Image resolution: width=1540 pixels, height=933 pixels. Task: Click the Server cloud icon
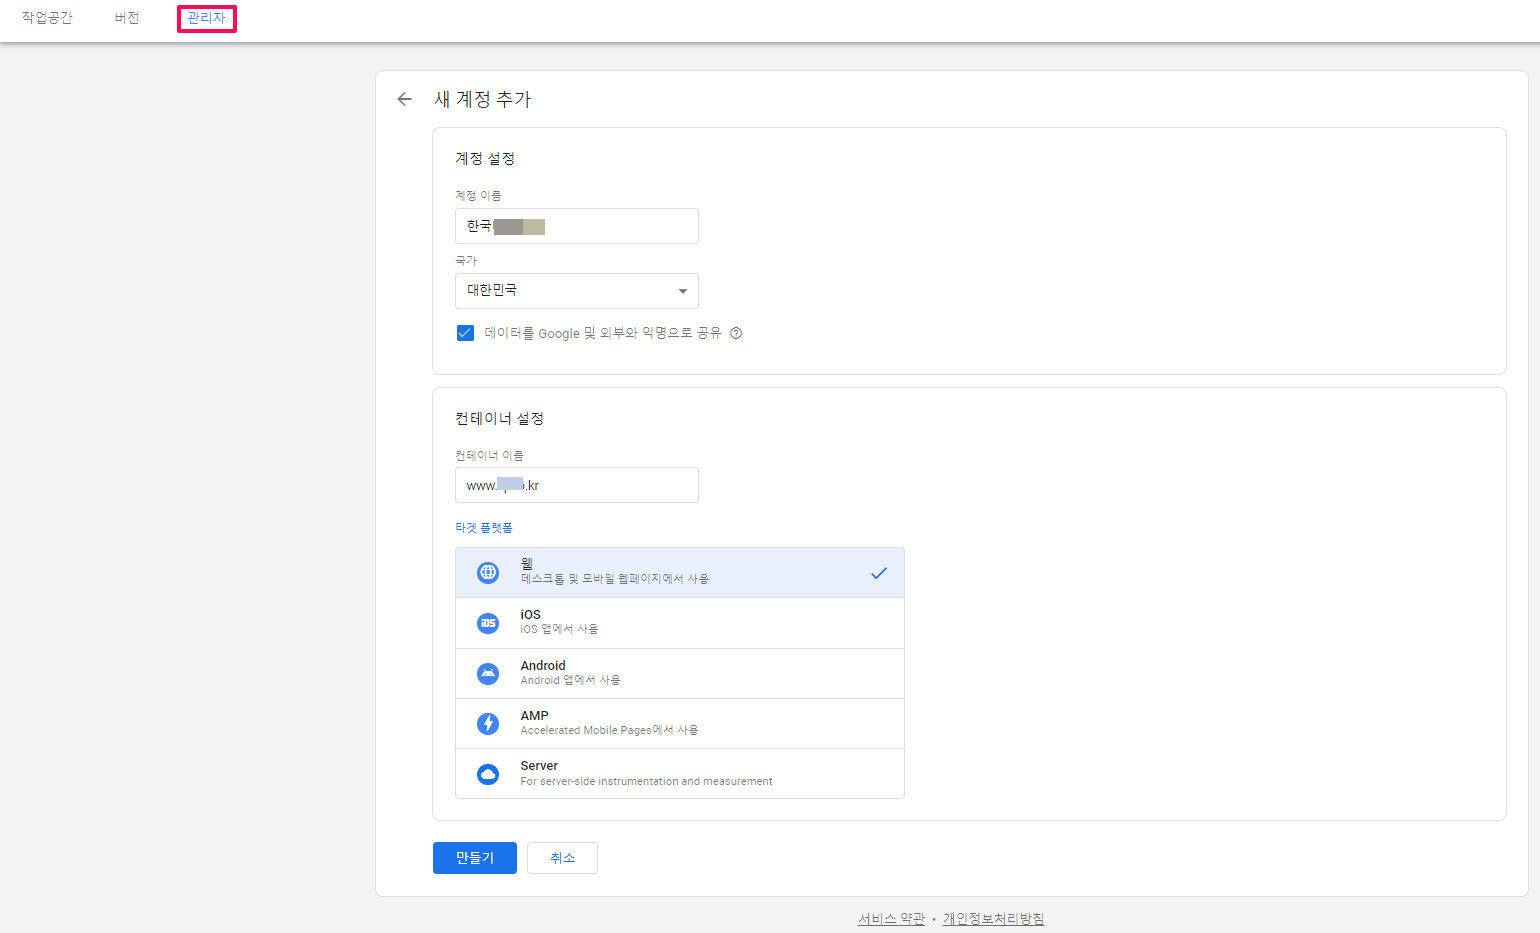pyautogui.click(x=487, y=772)
